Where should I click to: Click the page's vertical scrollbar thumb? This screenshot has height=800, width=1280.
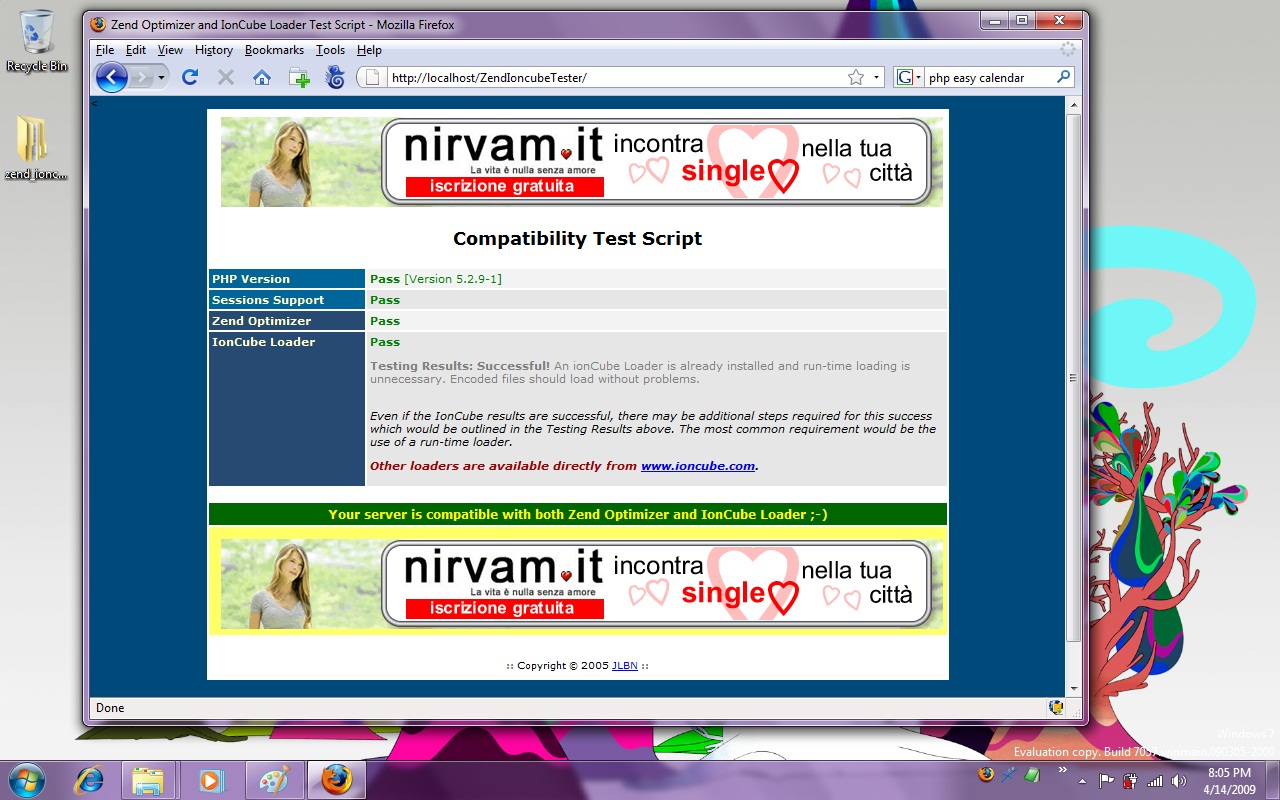coord(1074,378)
